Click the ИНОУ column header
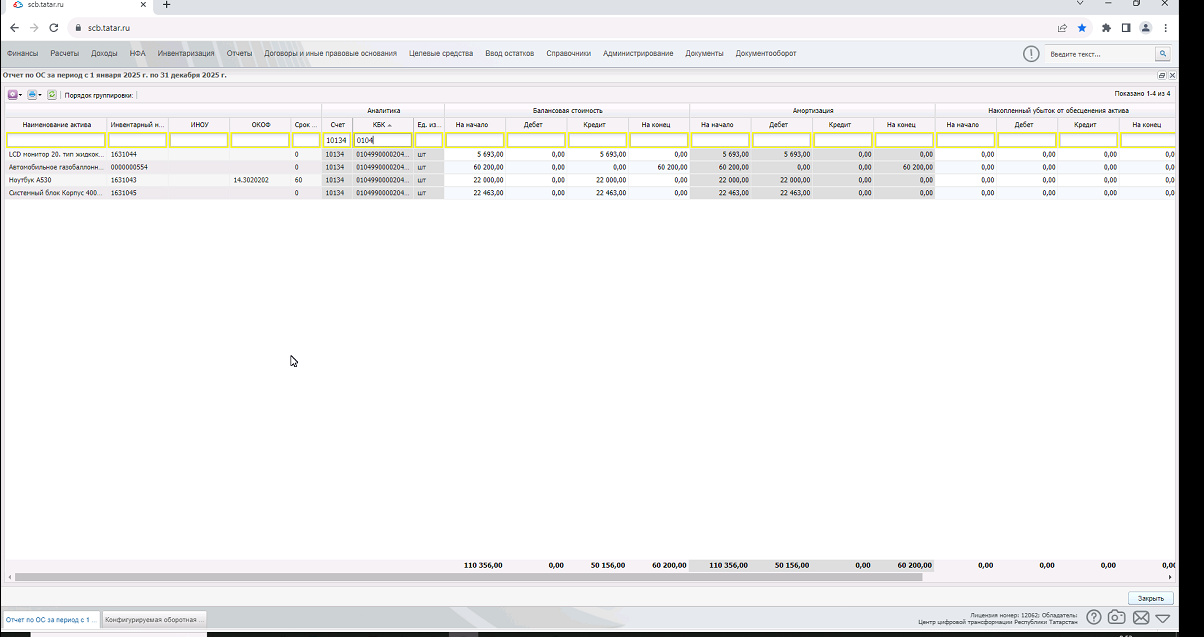 click(x=199, y=125)
